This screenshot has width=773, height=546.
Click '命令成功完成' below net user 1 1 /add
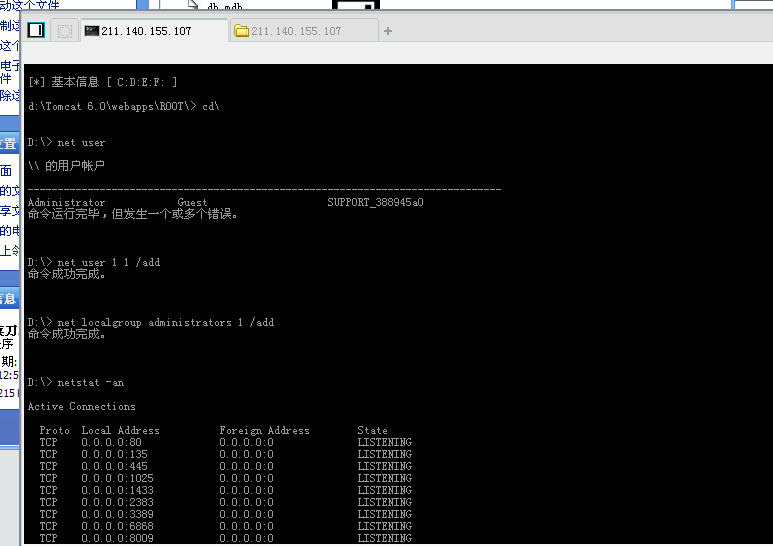click(x=67, y=274)
